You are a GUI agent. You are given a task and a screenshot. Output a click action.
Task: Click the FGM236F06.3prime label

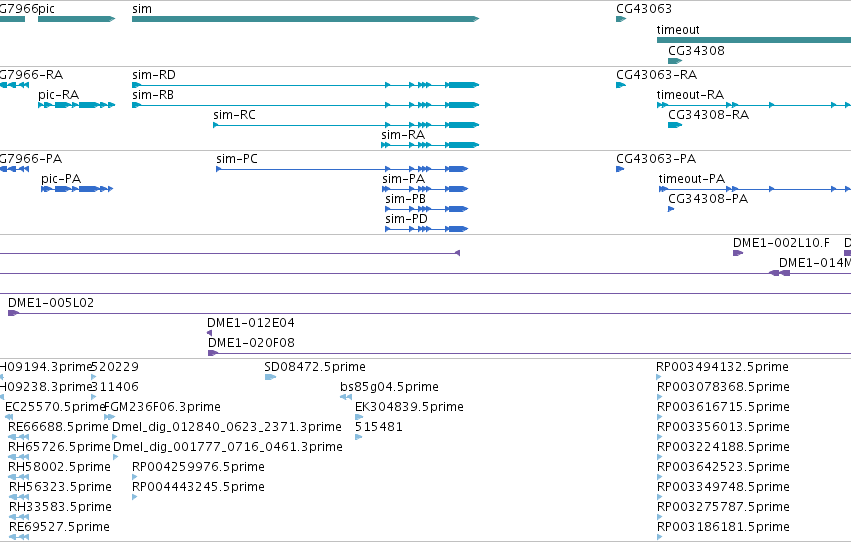point(162,407)
